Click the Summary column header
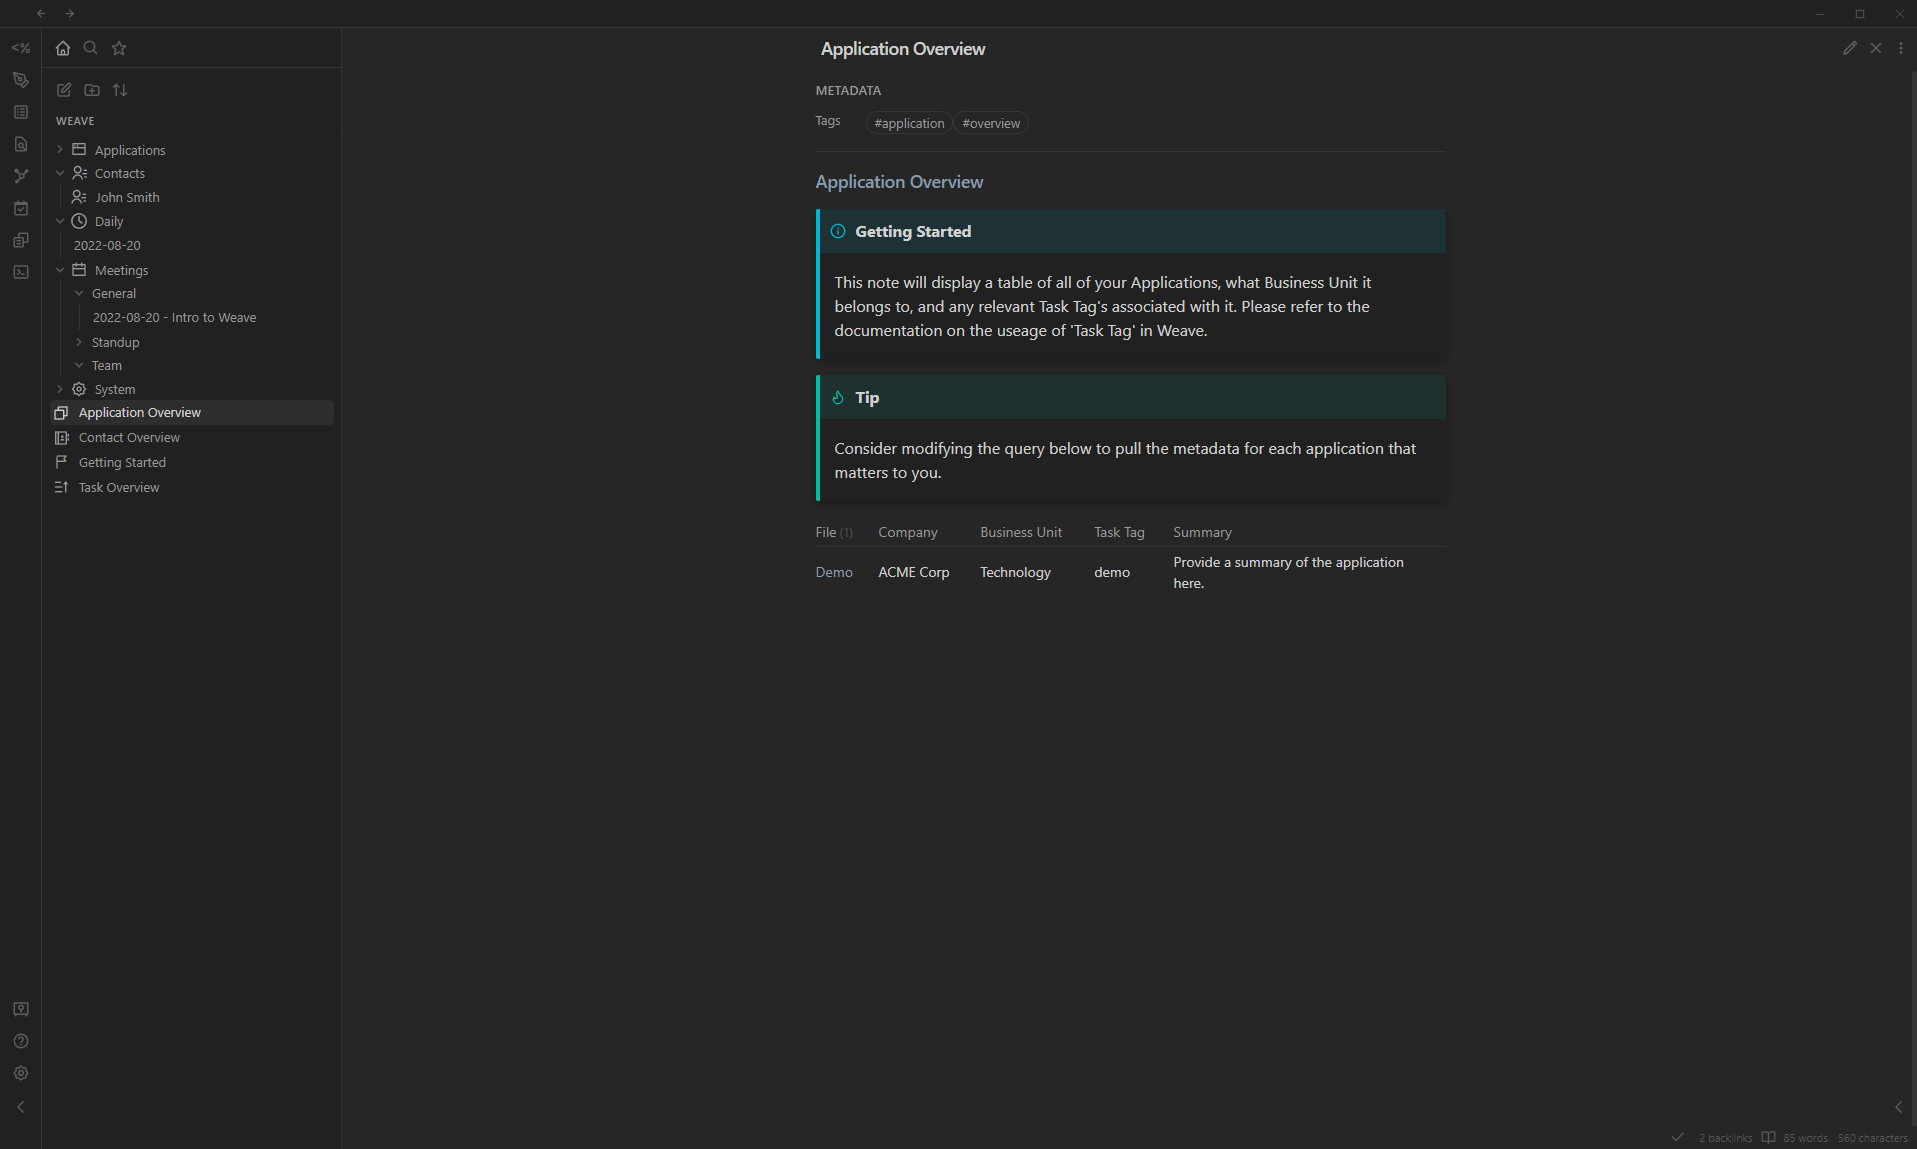Screen dimensions: 1917x1149 pos(1202,532)
